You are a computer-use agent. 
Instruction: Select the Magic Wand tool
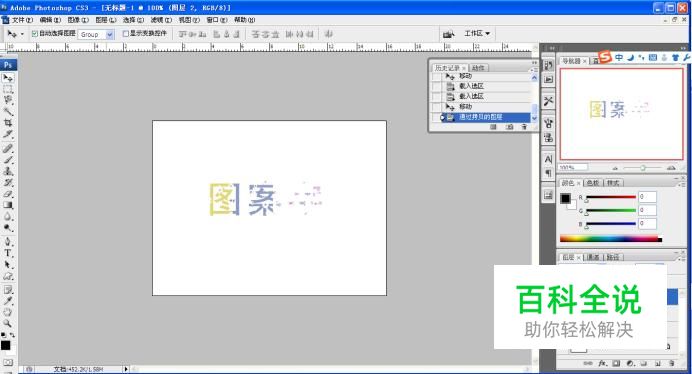(x=8, y=111)
